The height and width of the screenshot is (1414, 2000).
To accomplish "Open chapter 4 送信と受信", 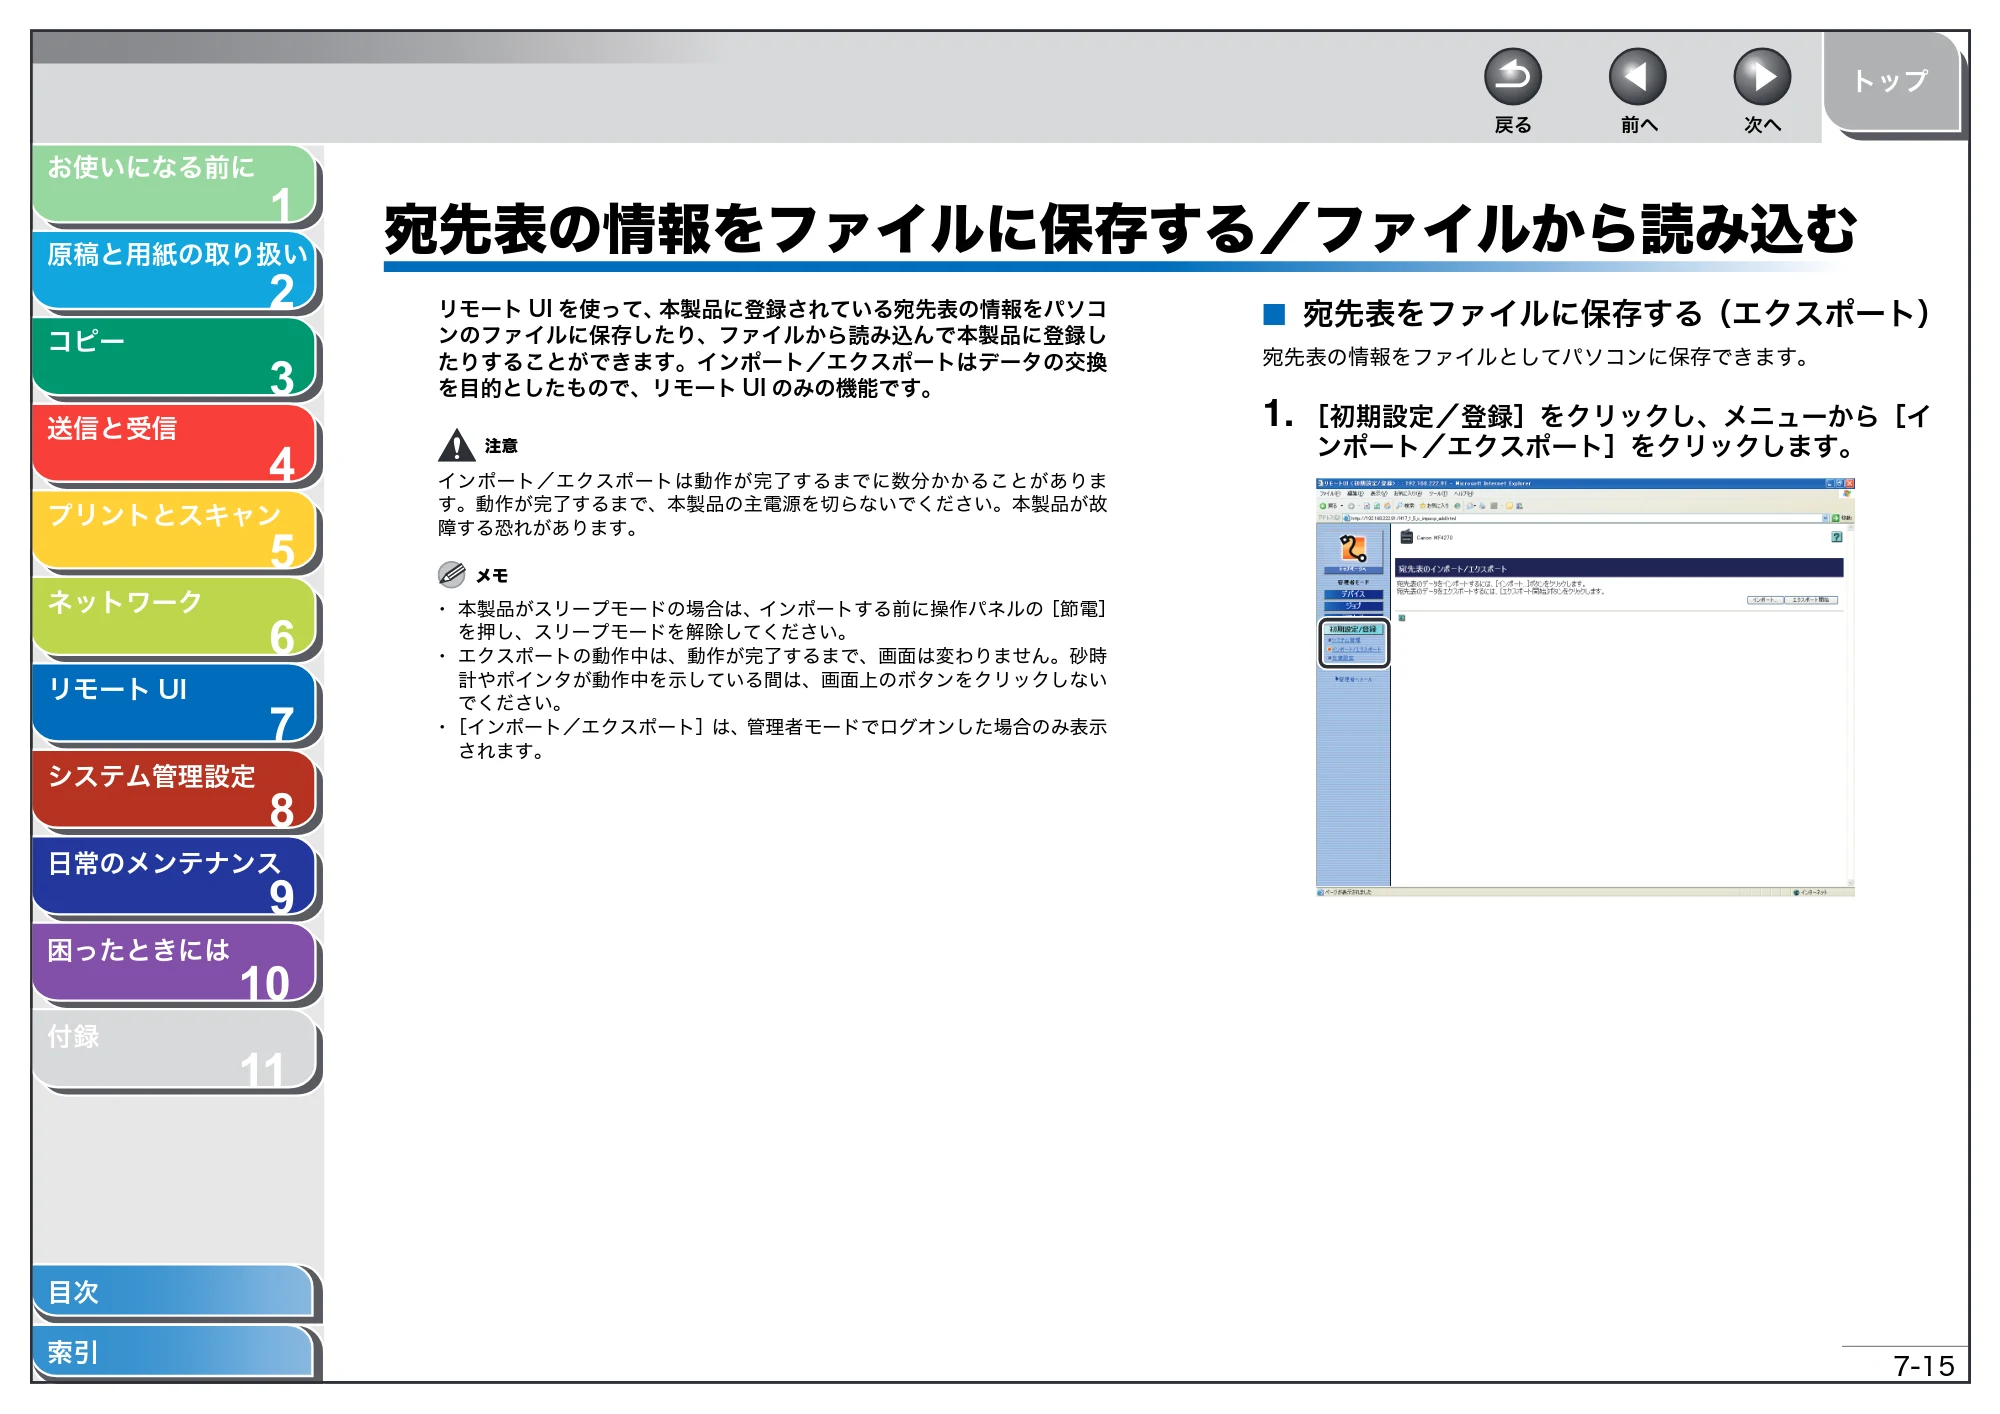I will (175, 445).
